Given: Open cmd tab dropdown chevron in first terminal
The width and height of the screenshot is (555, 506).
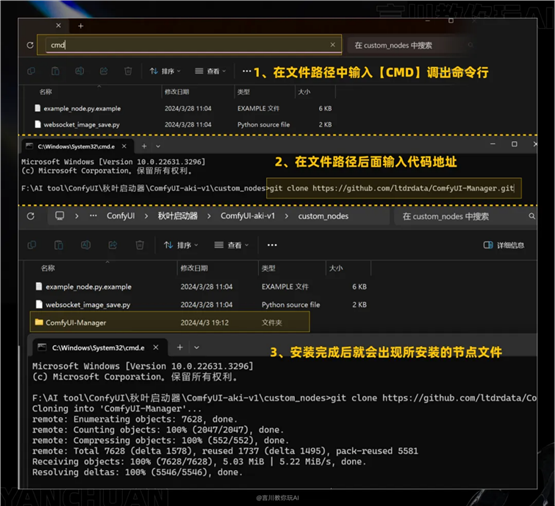Looking at the screenshot, I should click(158, 146).
